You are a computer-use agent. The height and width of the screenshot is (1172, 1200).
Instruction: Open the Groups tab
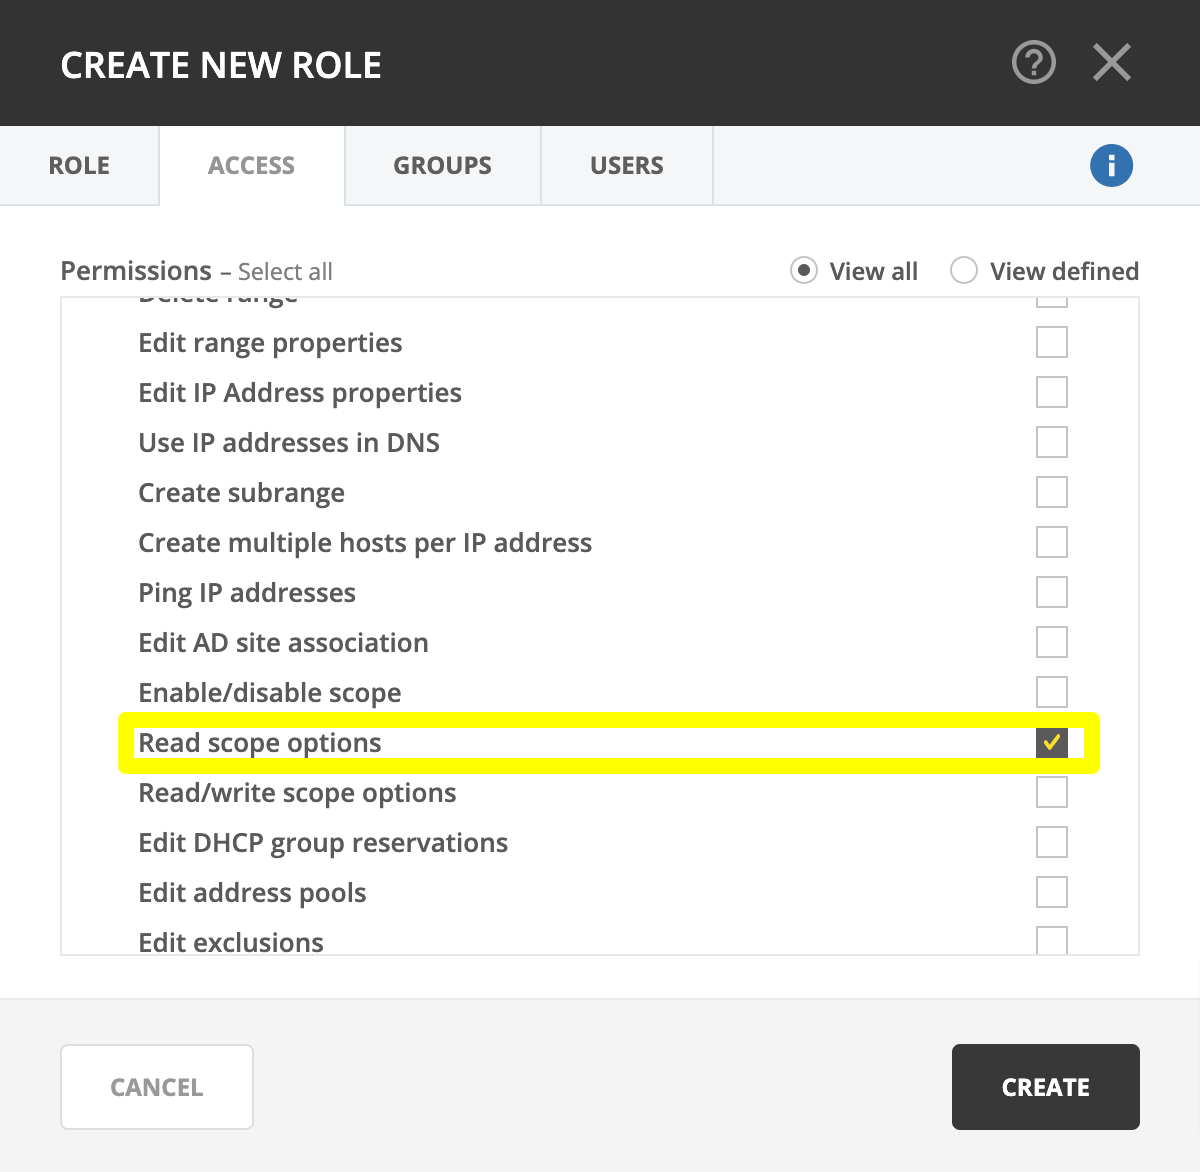point(442,165)
